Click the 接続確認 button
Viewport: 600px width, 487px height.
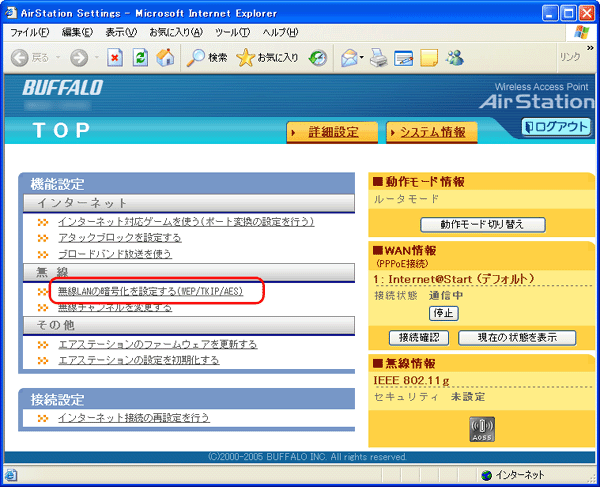point(419,338)
